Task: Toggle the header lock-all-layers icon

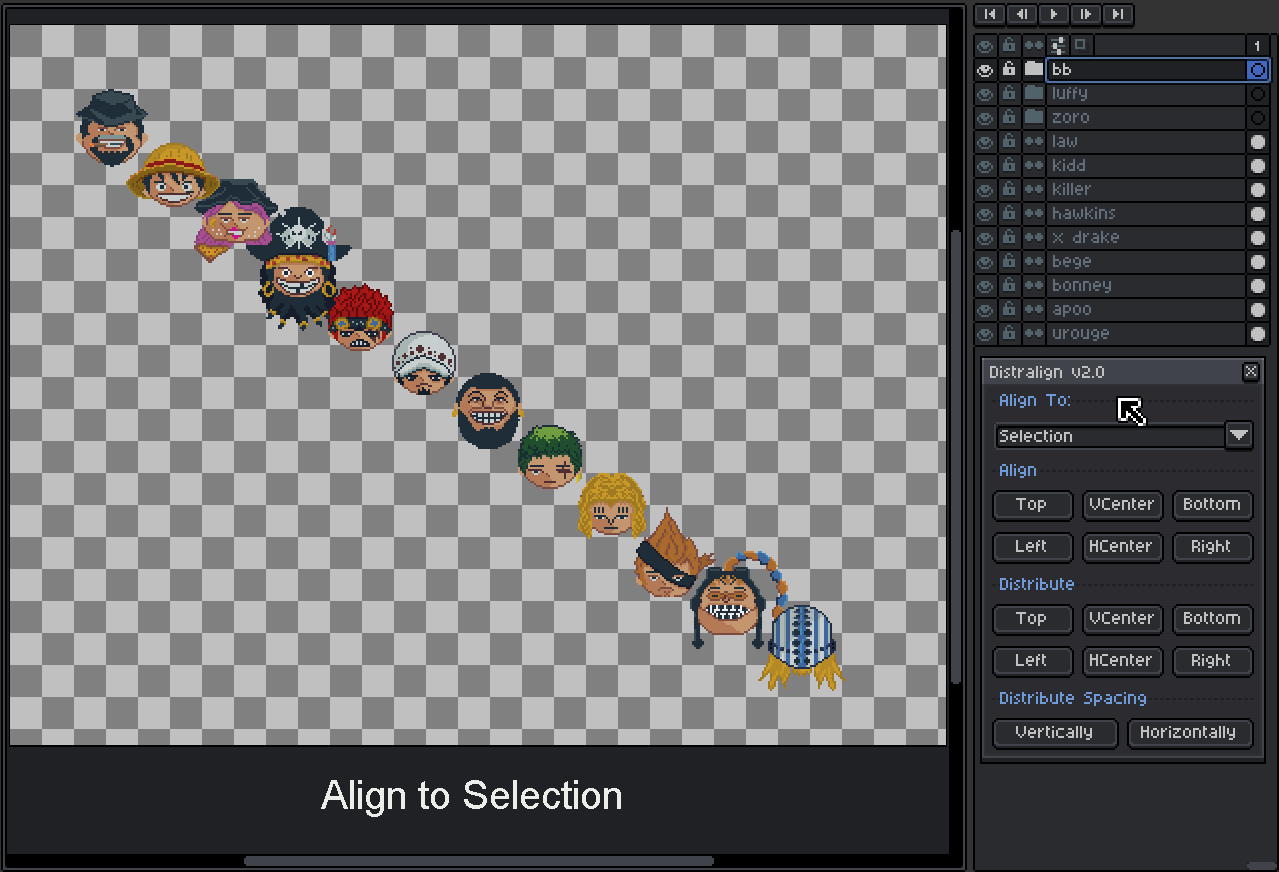Action: tap(1010, 46)
